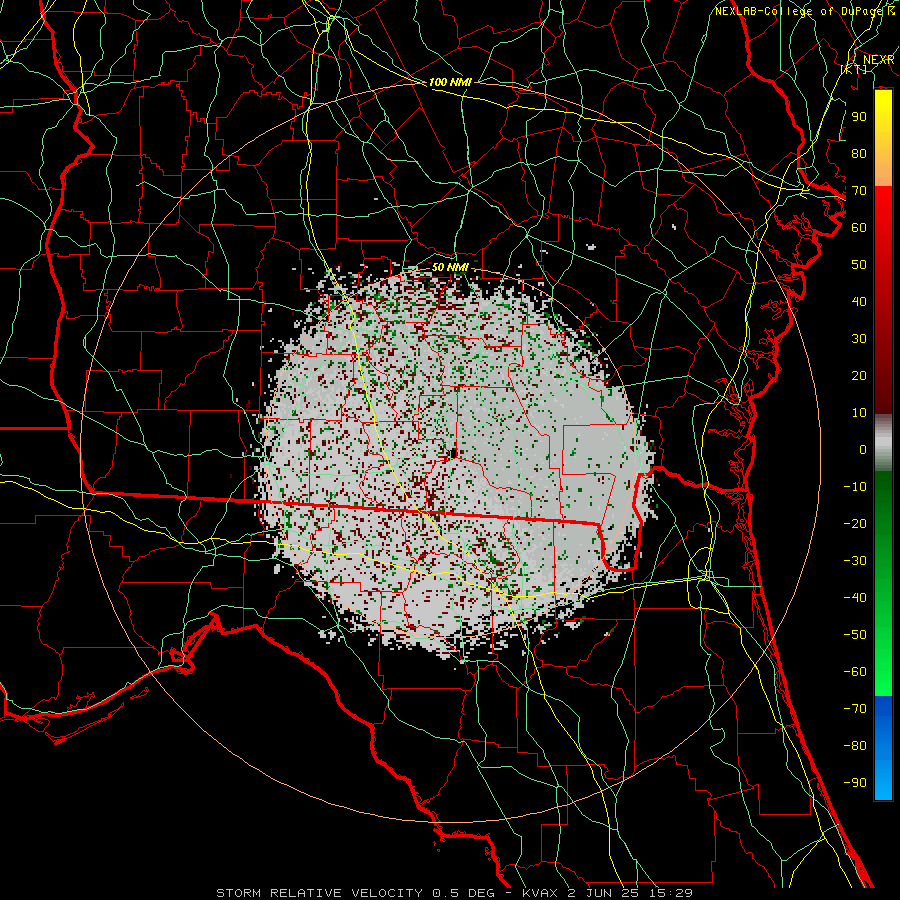Click the "50 NMI" range ring label
The width and height of the screenshot is (900, 900).
450,267
